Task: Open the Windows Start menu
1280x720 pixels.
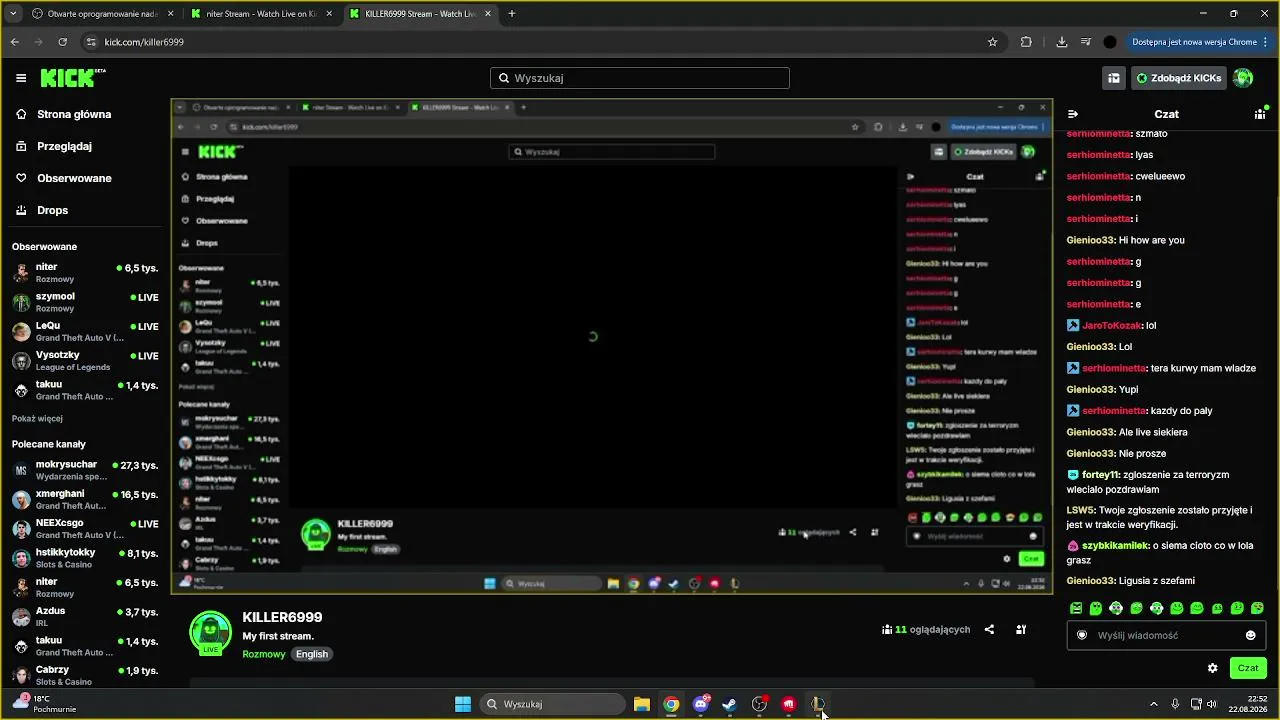Action: pyautogui.click(x=463, y=704)
